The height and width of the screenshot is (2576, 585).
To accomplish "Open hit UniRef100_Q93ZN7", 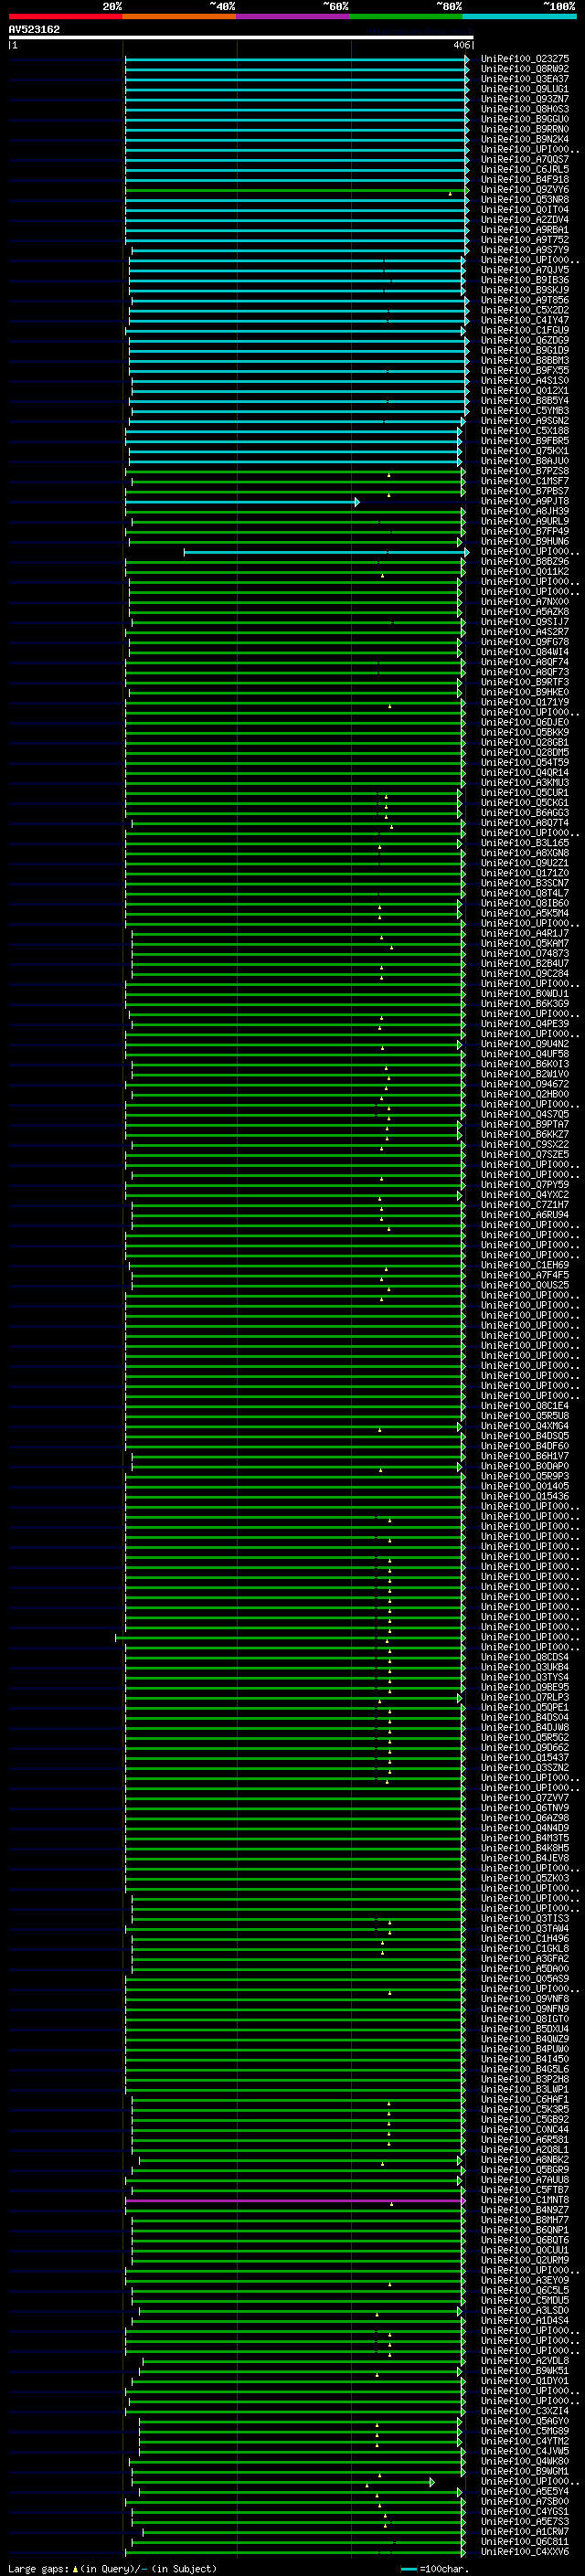I will click(524, 99).
